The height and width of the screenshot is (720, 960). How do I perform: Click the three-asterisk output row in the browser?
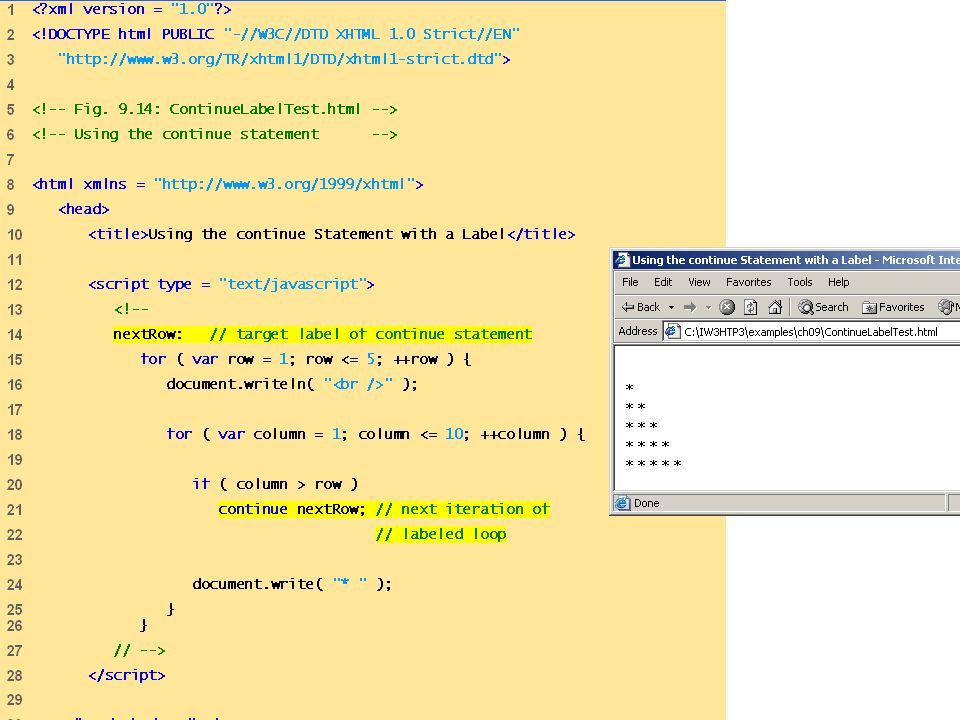[642, 426]
